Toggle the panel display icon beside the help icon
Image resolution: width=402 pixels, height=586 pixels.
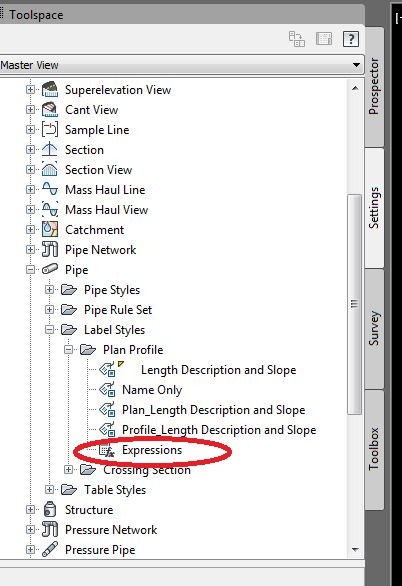tap(324, 38)
